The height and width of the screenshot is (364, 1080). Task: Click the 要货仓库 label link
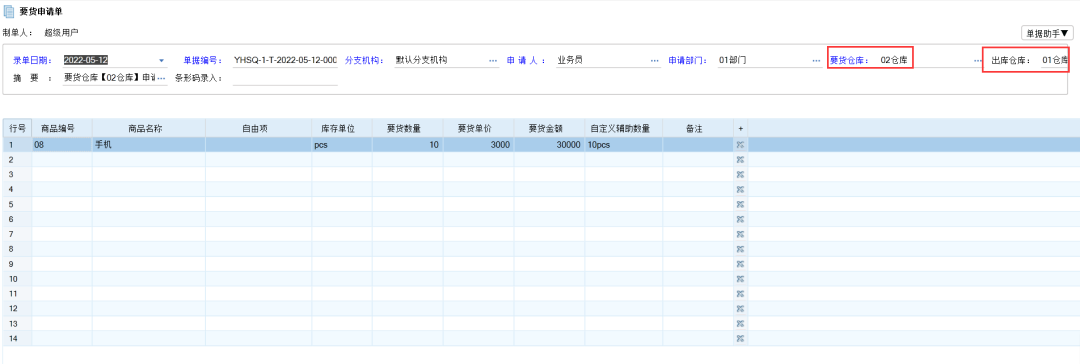[849, 61]
